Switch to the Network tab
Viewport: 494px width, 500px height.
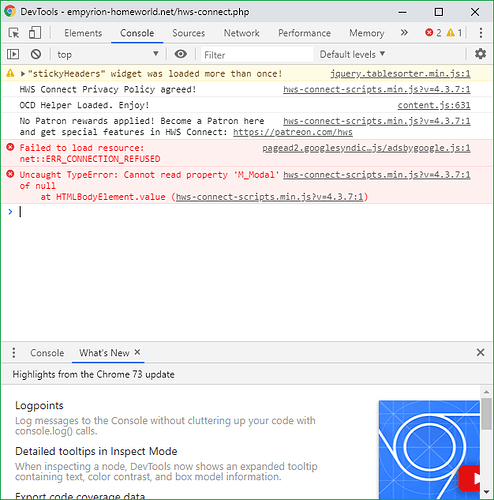point(241,33)
